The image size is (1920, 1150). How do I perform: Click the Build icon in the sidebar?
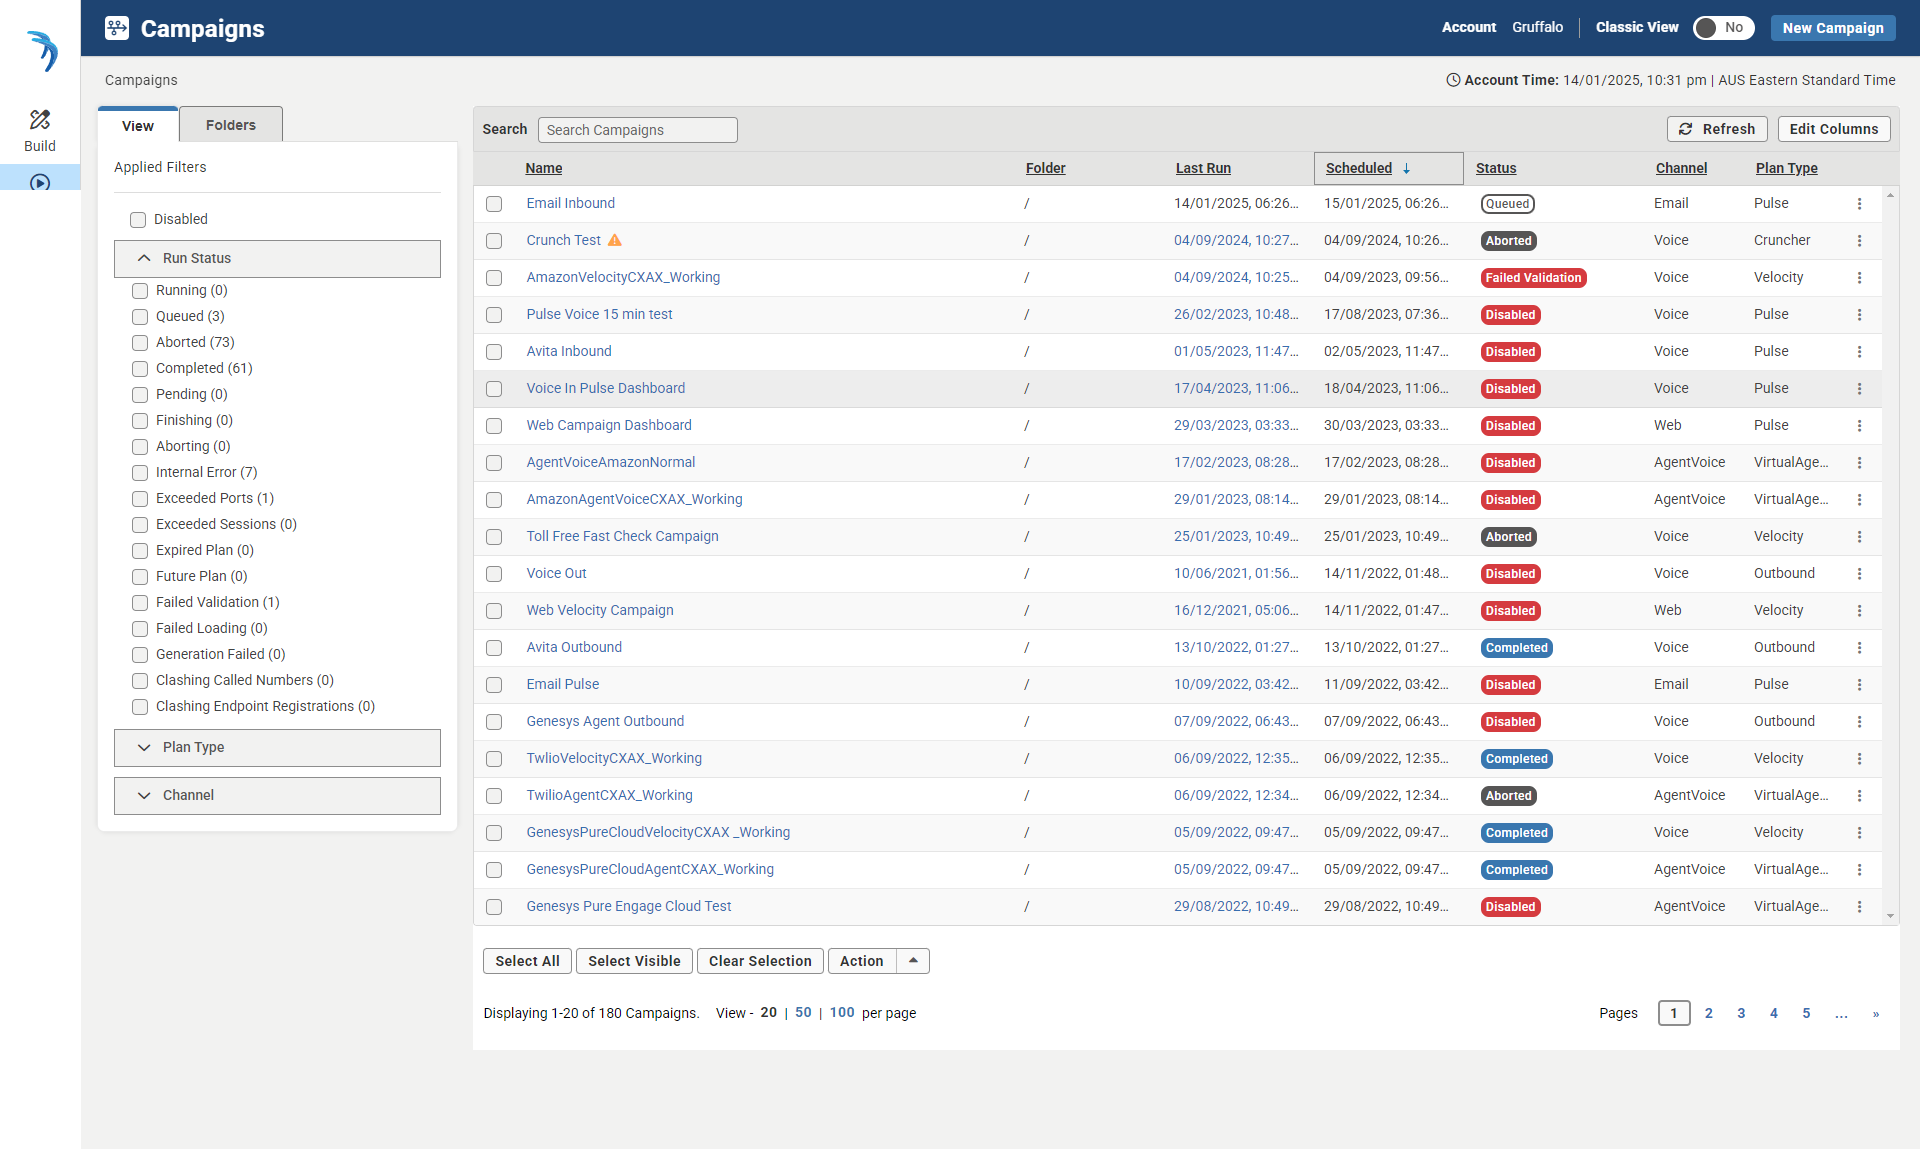point(40,121)
